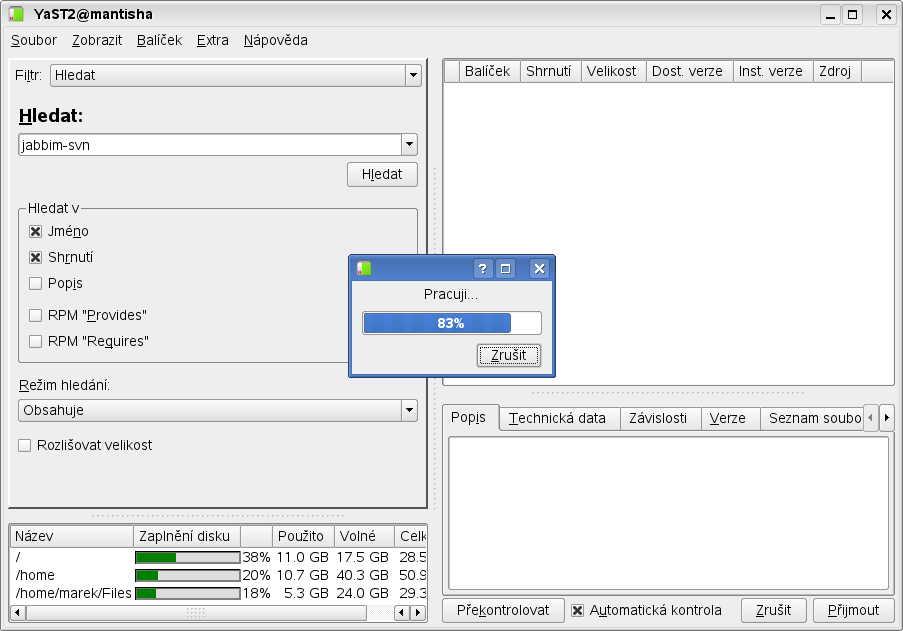The height and width of the screenshot is (631, 903).
Task: Click the progress dialog title icon
Action: (x=364, y=268)
